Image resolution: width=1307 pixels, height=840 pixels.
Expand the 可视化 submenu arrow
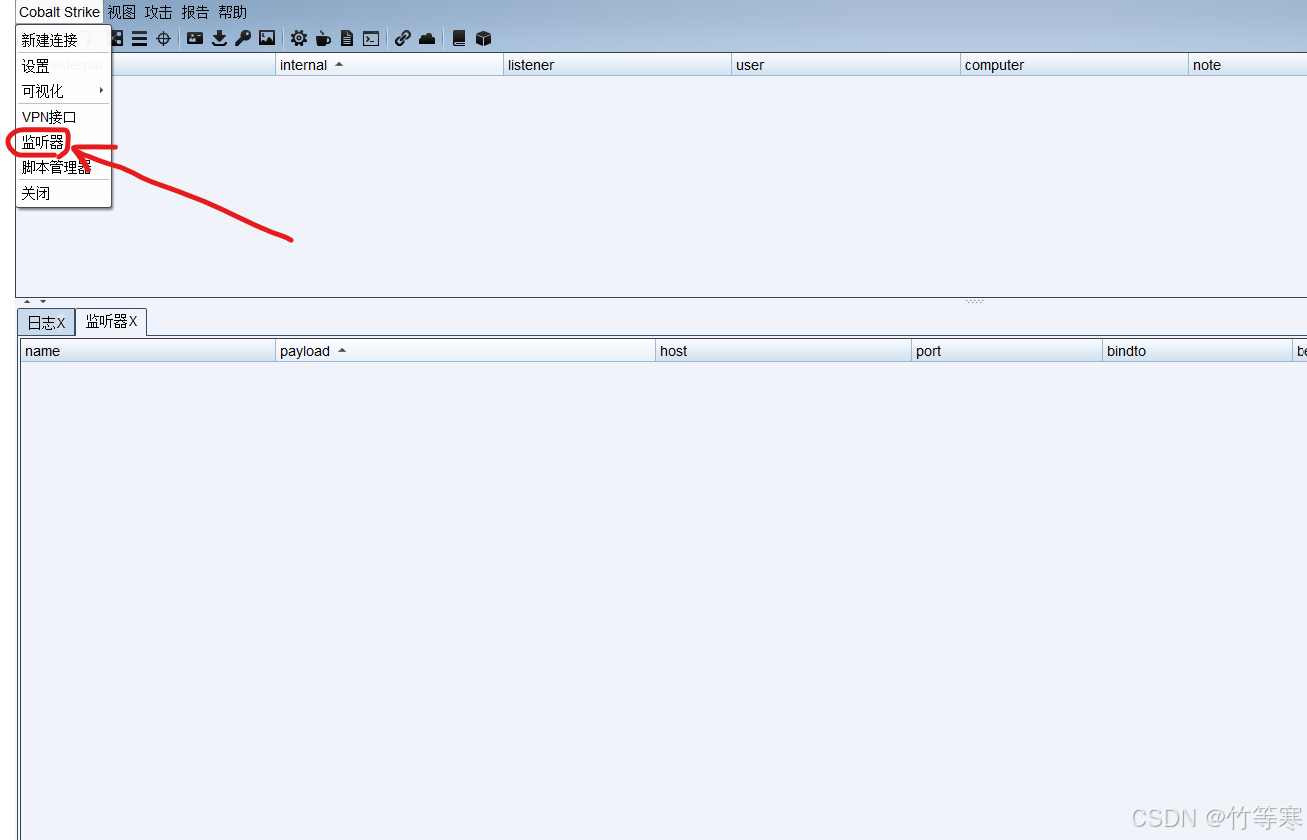tap(101, 90)
